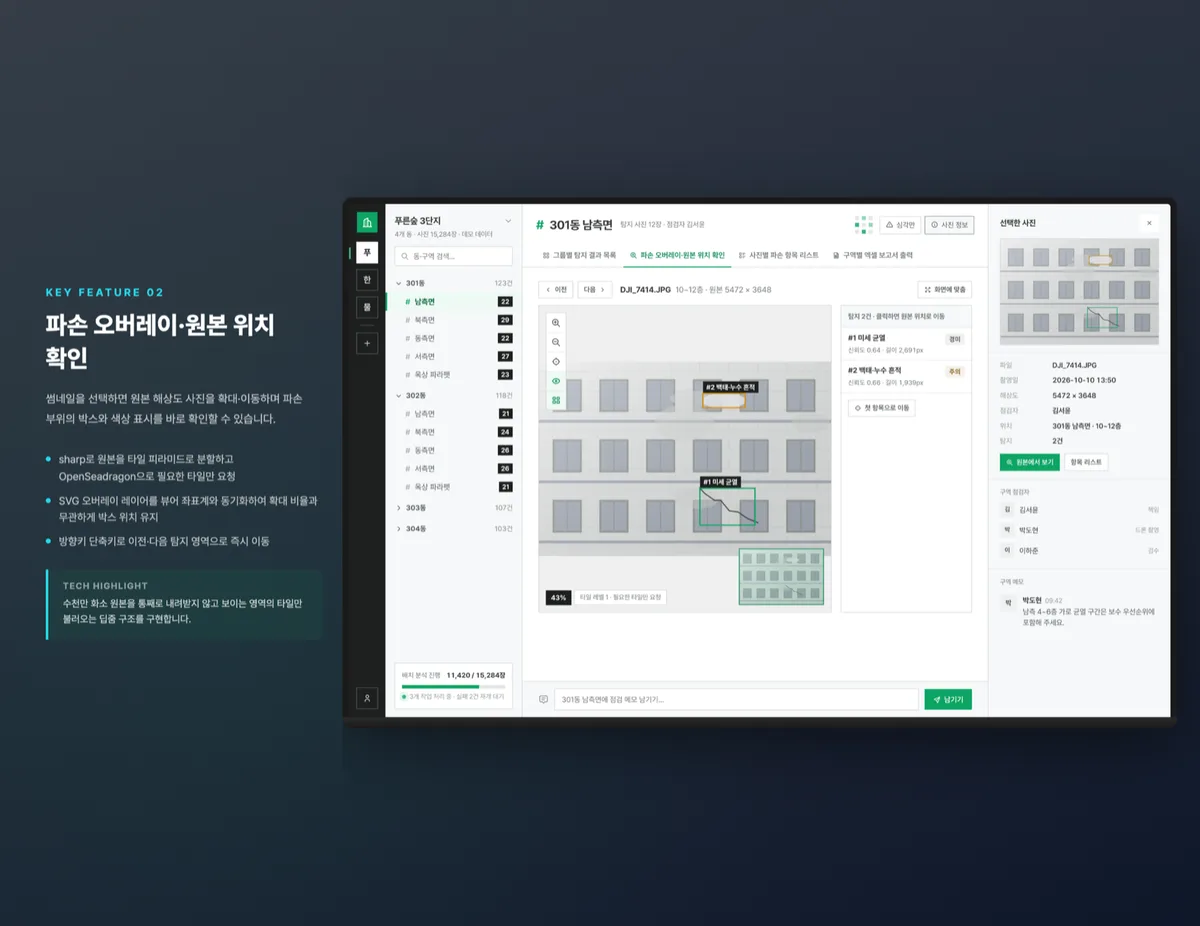Click the memo input for 301동 남측면

tap(736, 699)
